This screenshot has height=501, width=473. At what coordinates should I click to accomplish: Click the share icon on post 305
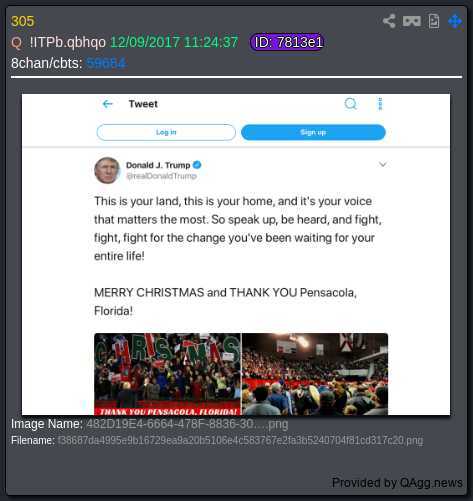coord(389,21)
